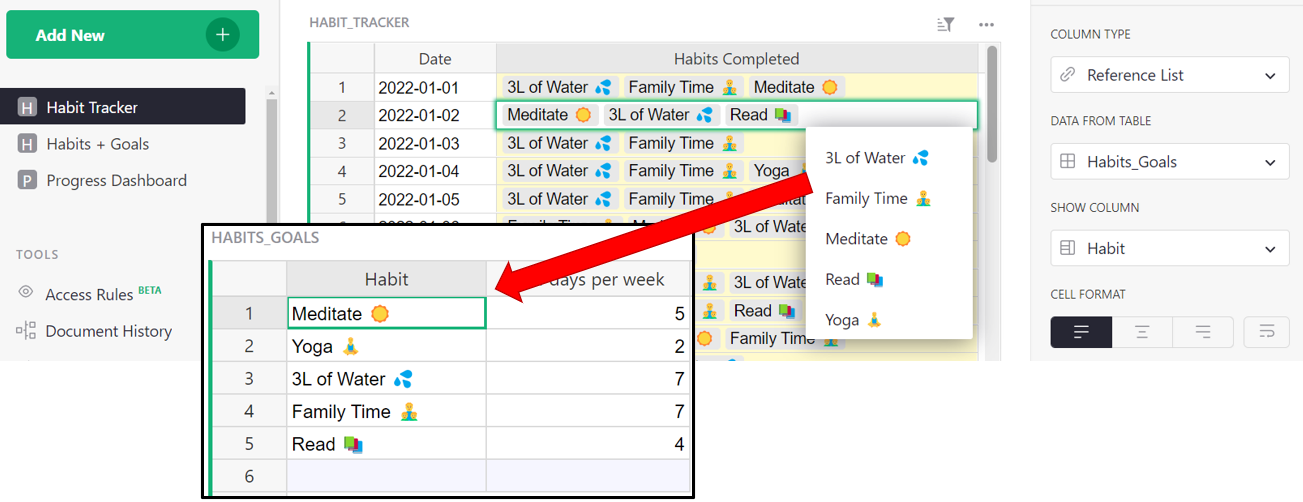
Task: Click the plus icon on Add New
Action: click(x=222, y=35)
